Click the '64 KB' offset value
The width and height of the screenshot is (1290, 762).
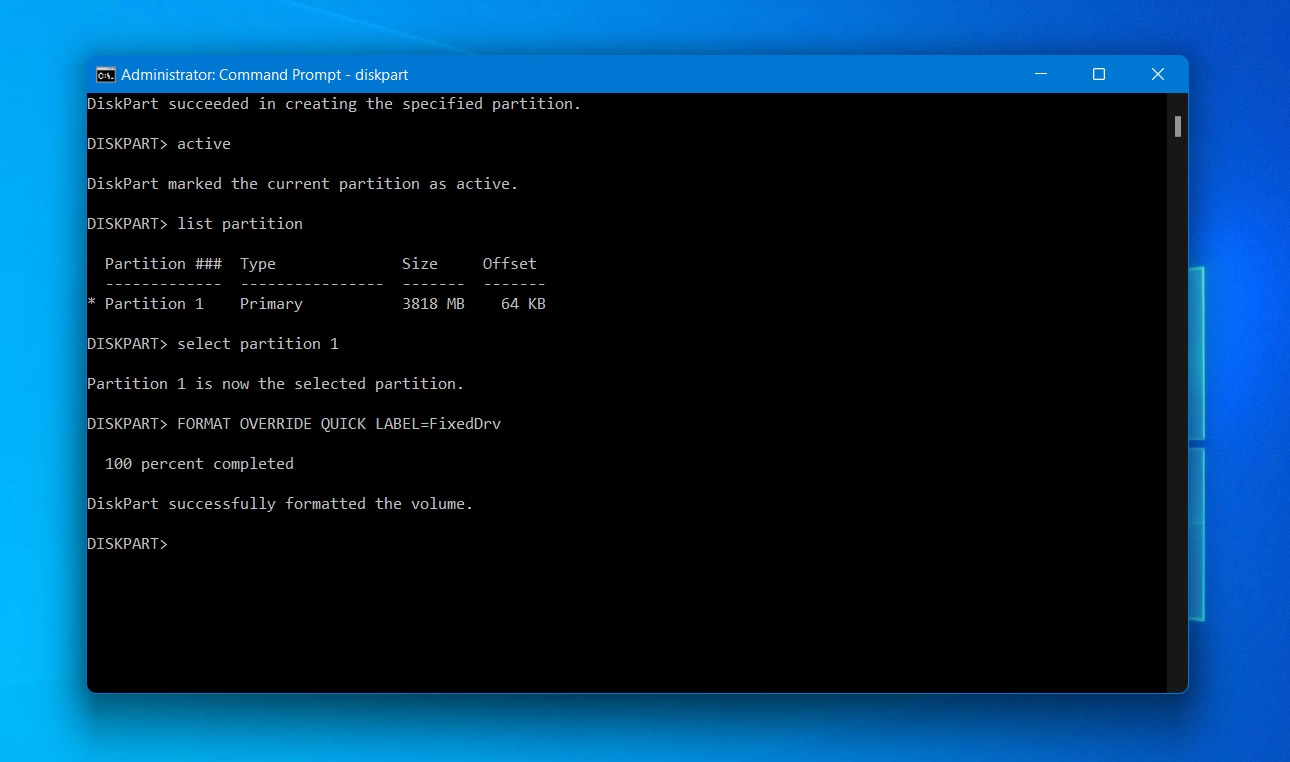523,304
